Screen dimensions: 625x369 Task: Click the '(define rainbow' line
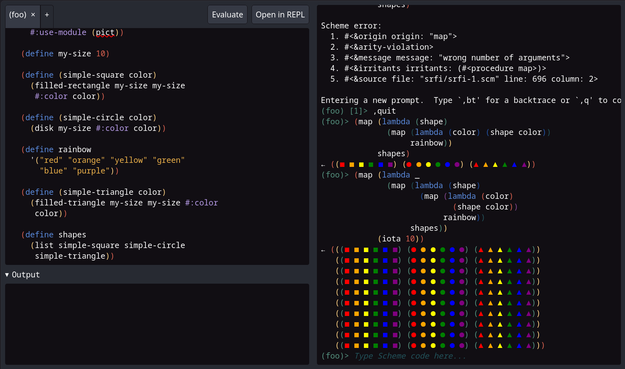[x=56, y=149]
